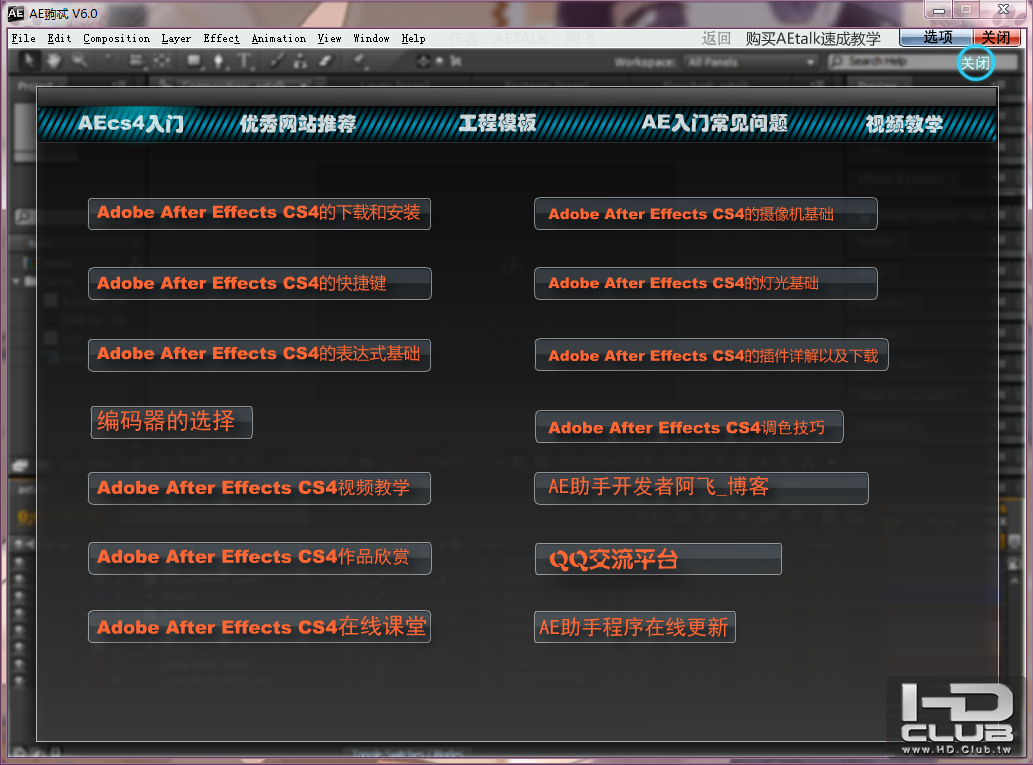
Task: Select the Type (T) tool in toolbar
Action: click(244, 61)
